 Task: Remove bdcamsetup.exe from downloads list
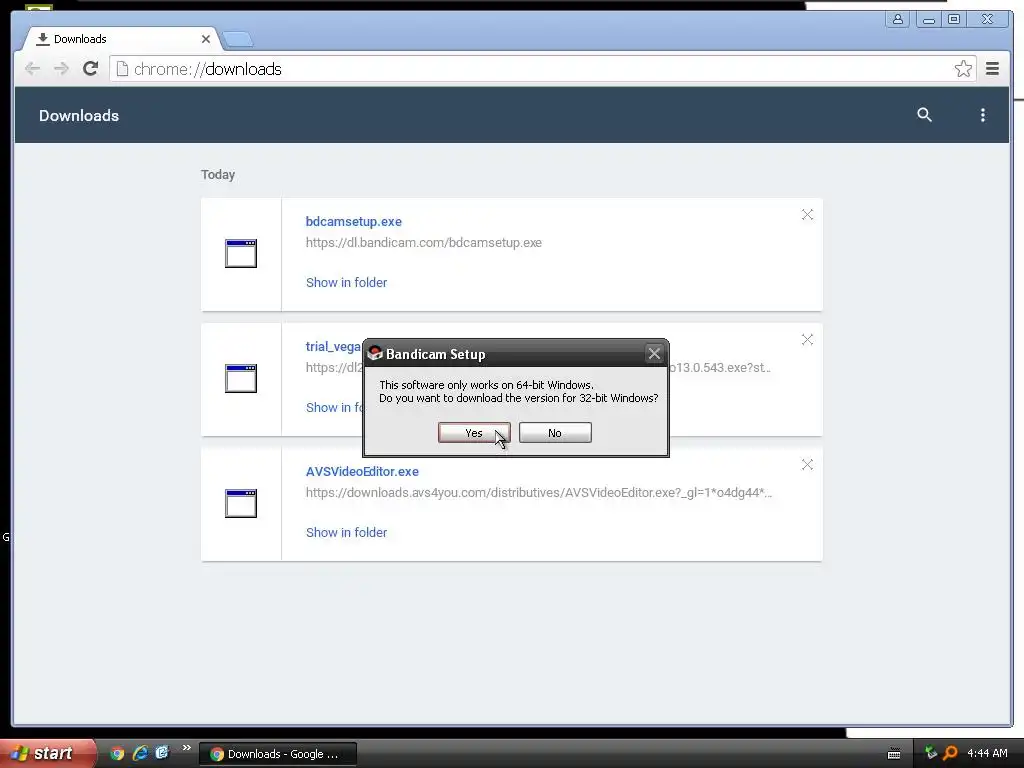pyautogui.click(x=807, y=215)
